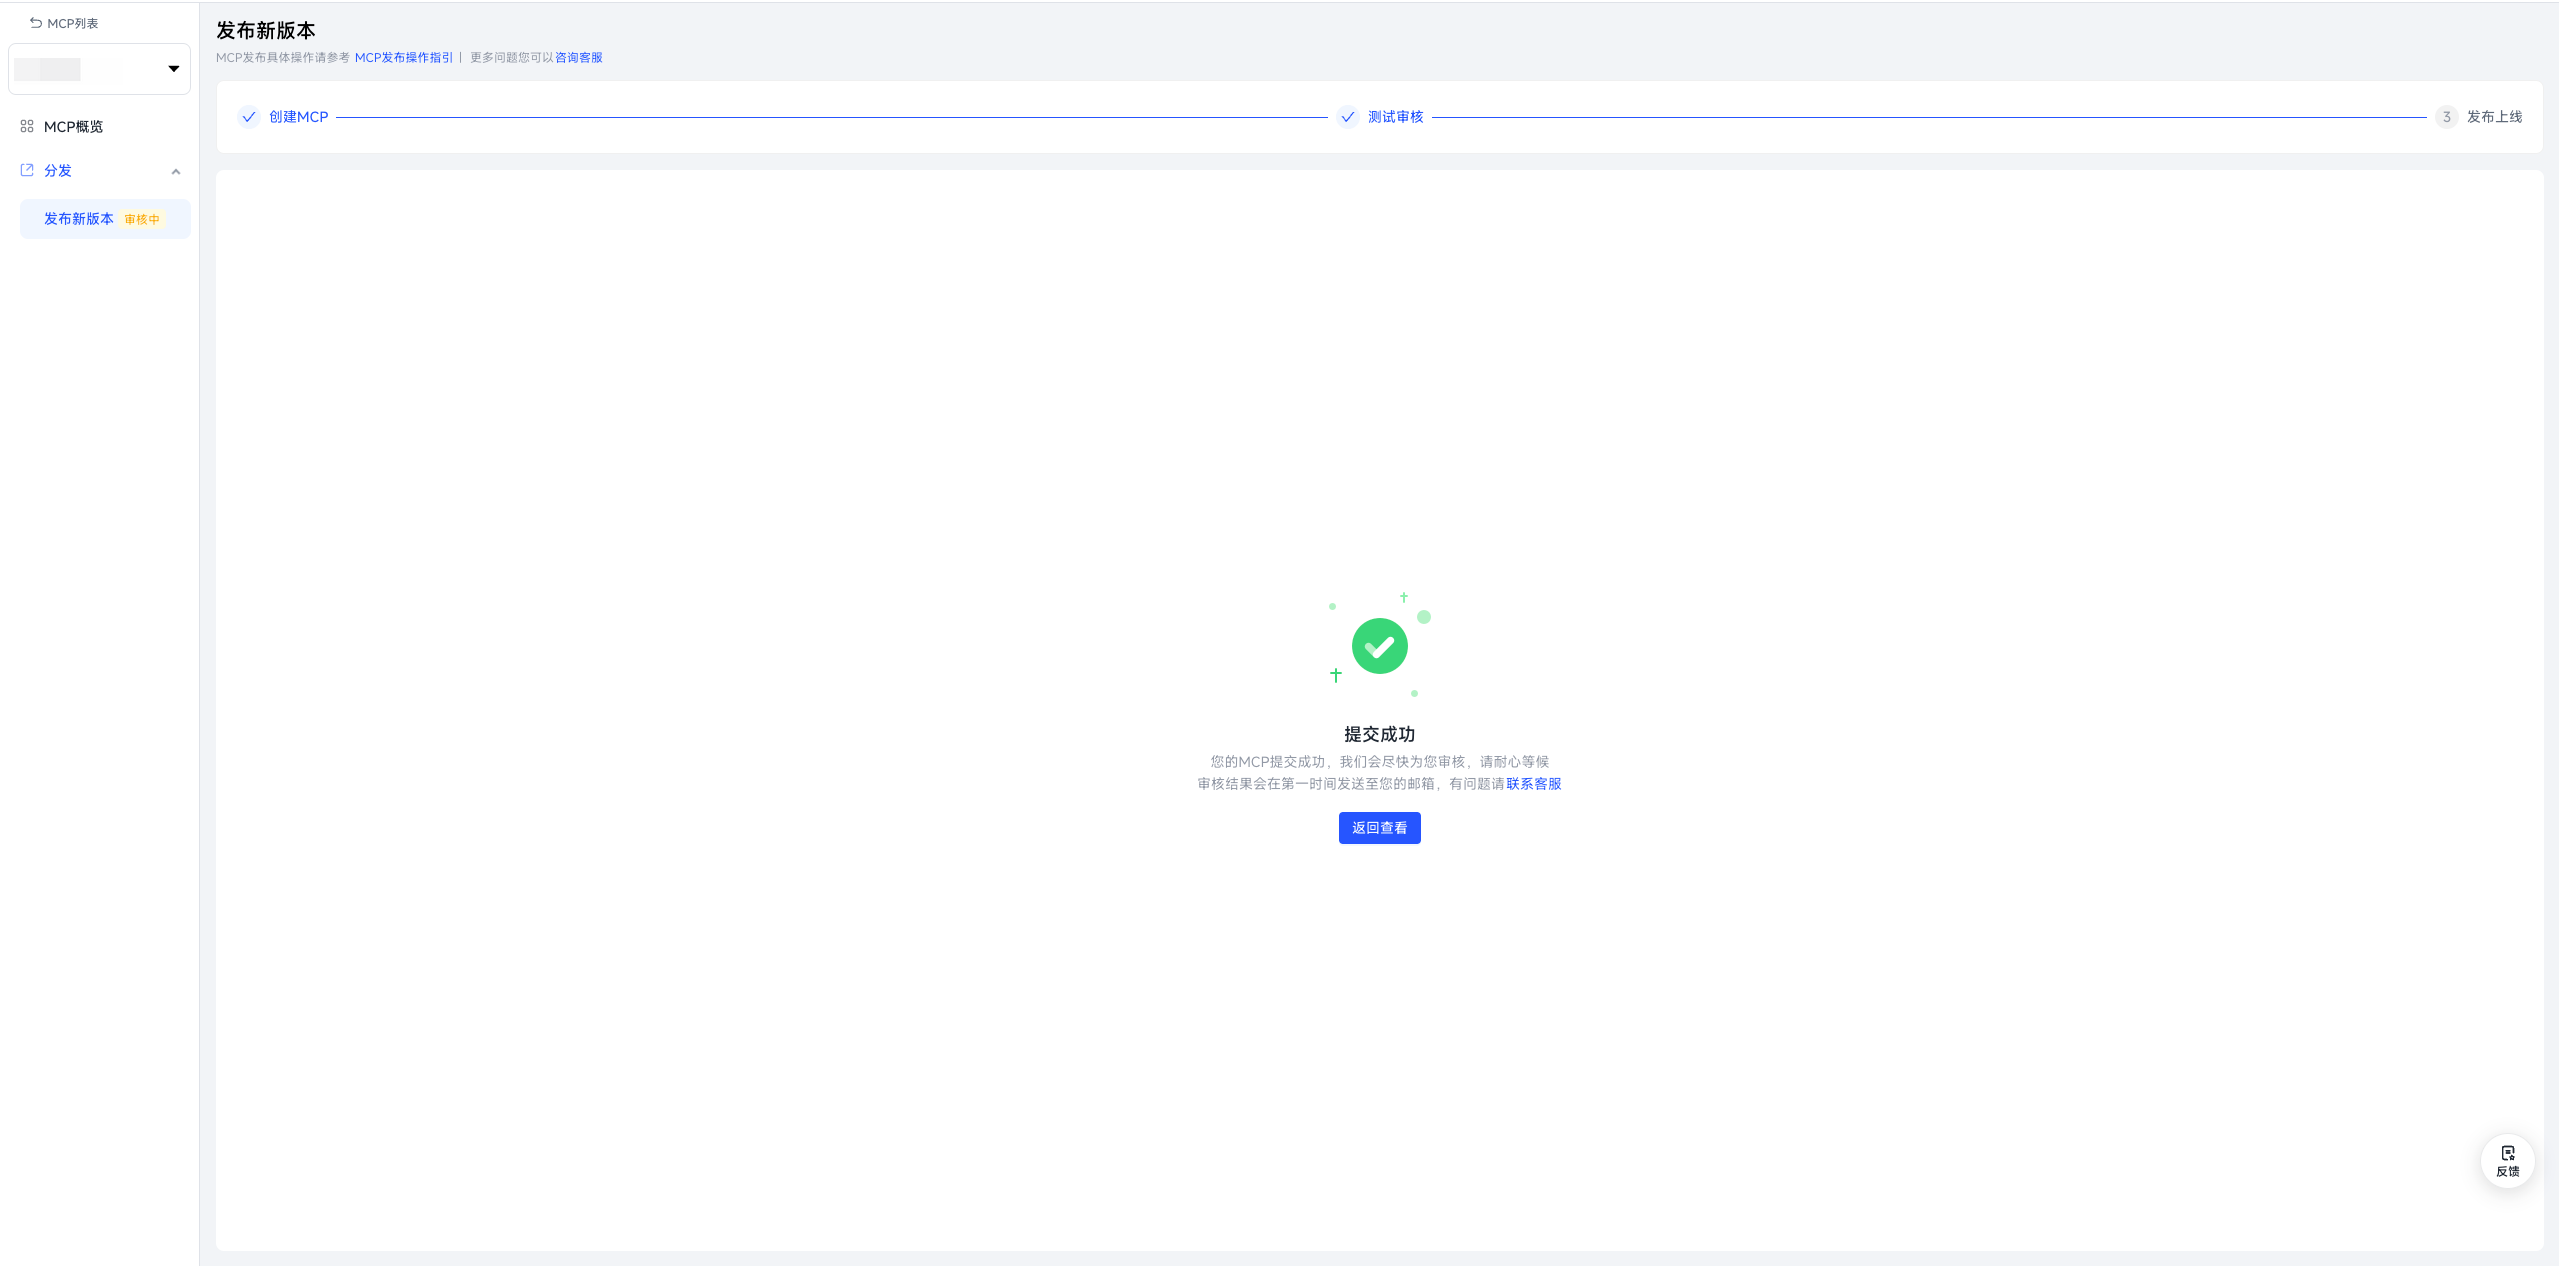Click the 测试审核 step label
The width and height of the screenshot is (2559, 1266).
pos(1395,117)
